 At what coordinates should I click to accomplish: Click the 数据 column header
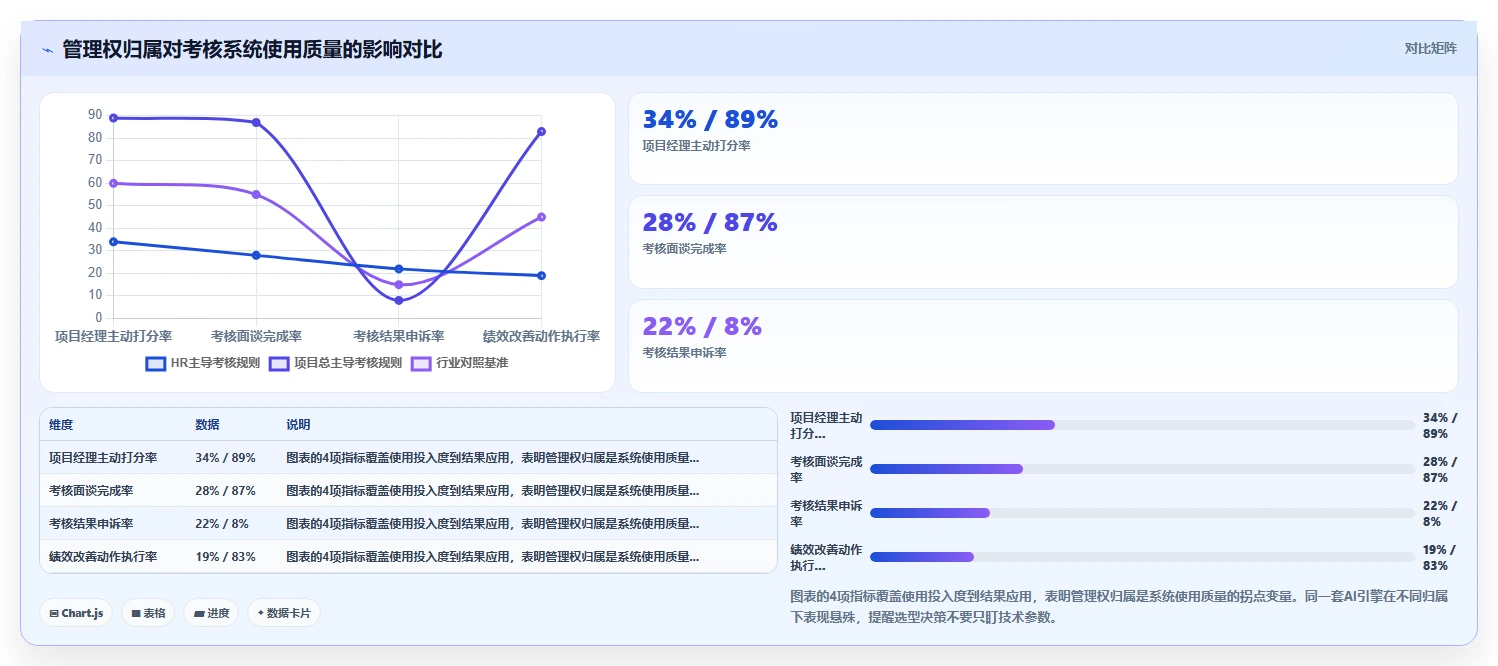coord(207,425)
